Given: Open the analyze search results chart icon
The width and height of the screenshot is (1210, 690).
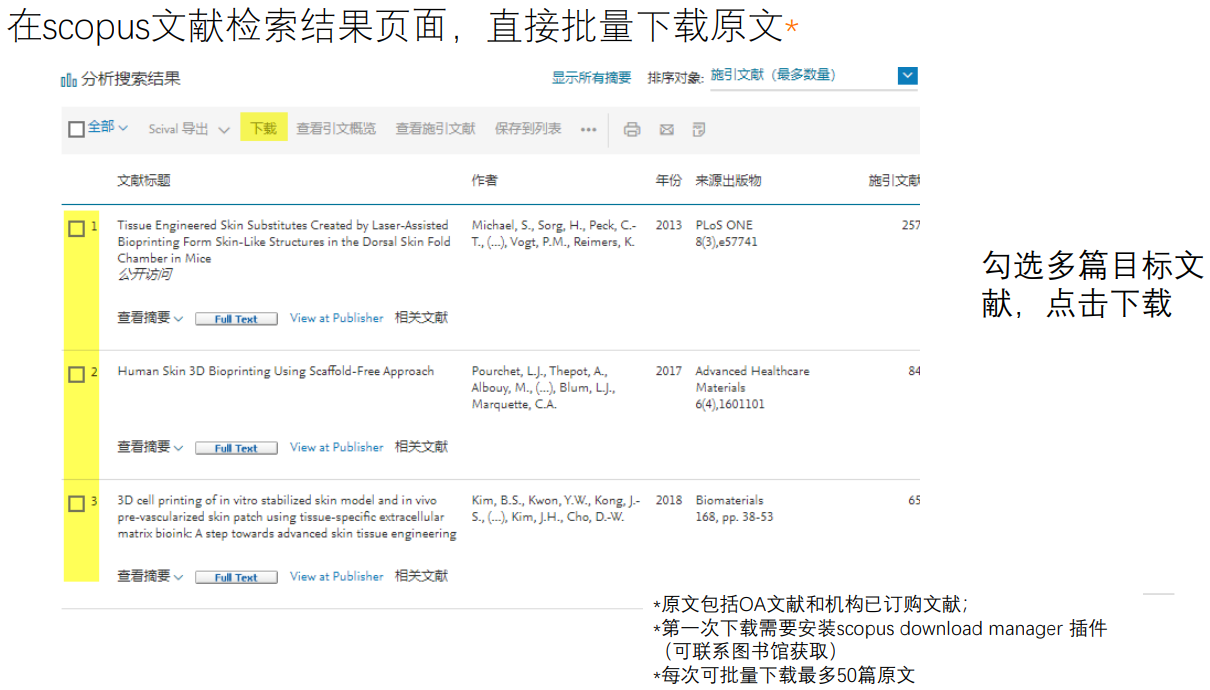Looking at the screenshot, I should pos(69,80).
